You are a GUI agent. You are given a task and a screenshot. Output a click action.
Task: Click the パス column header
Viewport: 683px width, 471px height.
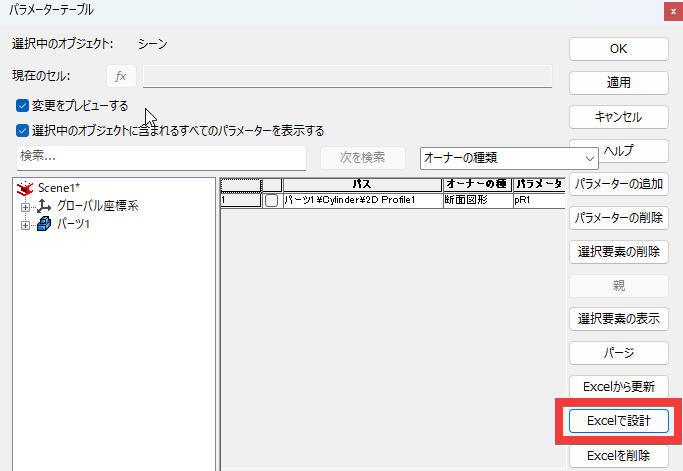362,185
